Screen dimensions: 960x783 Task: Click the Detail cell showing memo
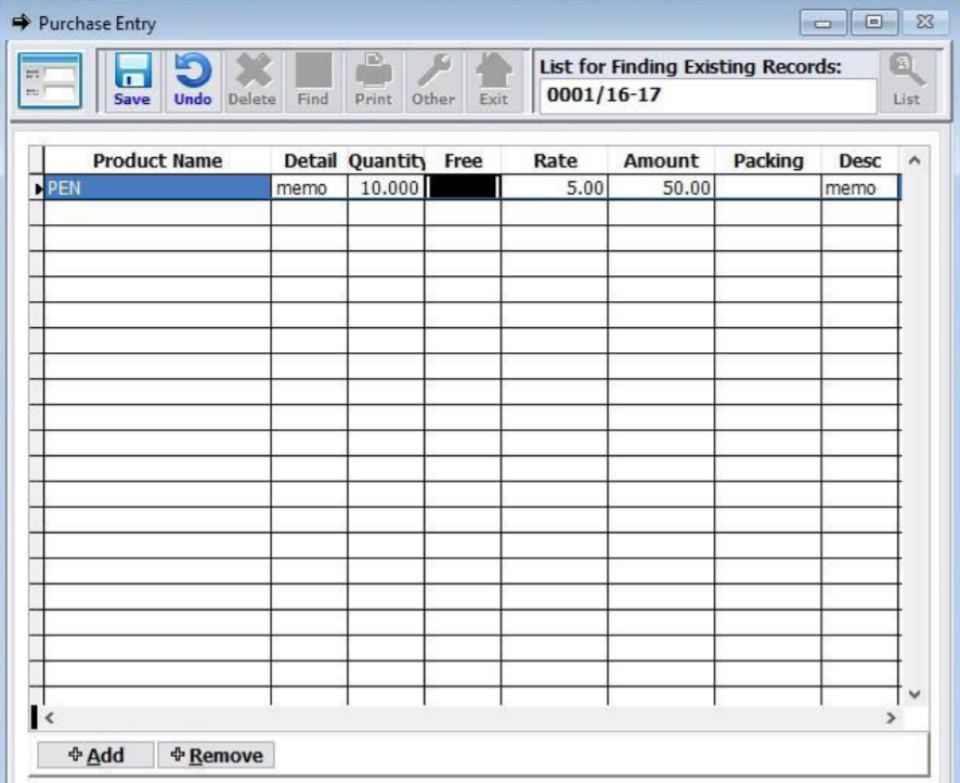coord(309,187)
